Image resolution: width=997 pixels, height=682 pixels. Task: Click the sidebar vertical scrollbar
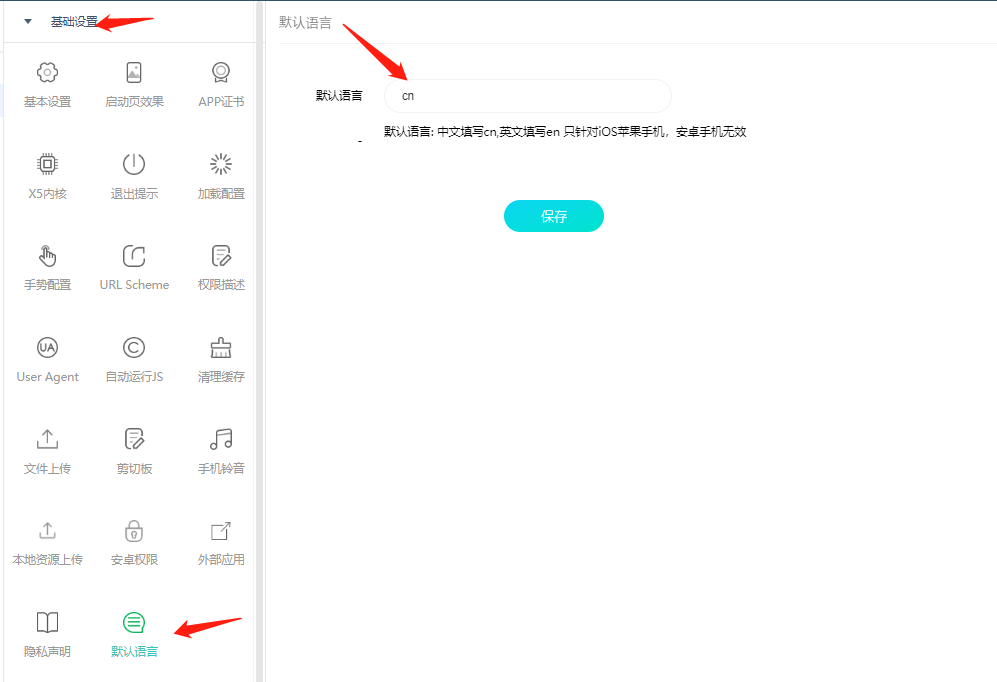259,341
